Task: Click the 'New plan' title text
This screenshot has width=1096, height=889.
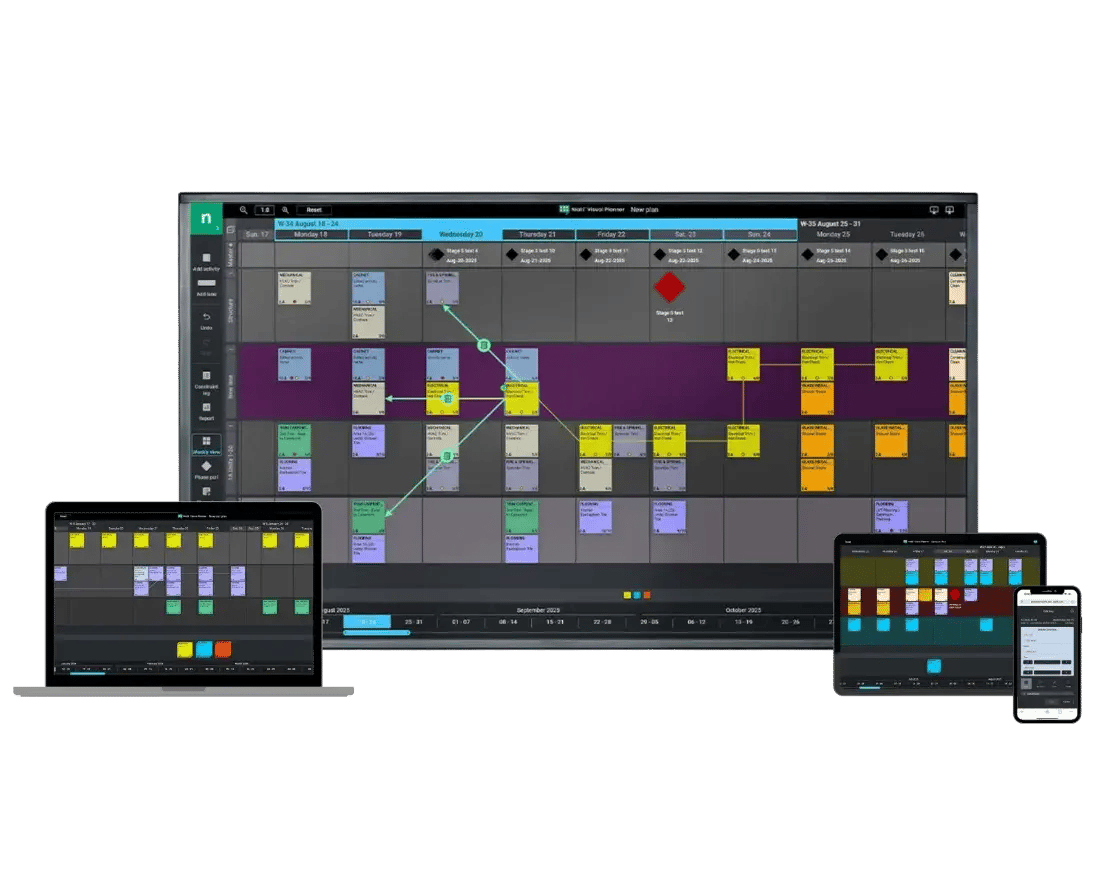Action: [x=644, y=210]
